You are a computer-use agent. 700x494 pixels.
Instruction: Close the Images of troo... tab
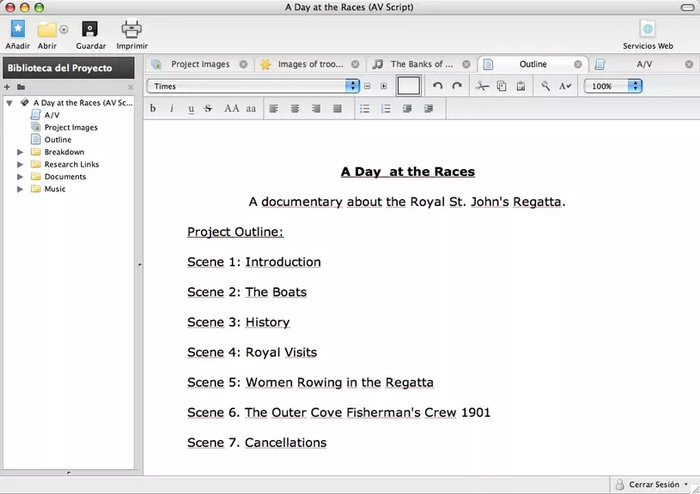(355, 64)
